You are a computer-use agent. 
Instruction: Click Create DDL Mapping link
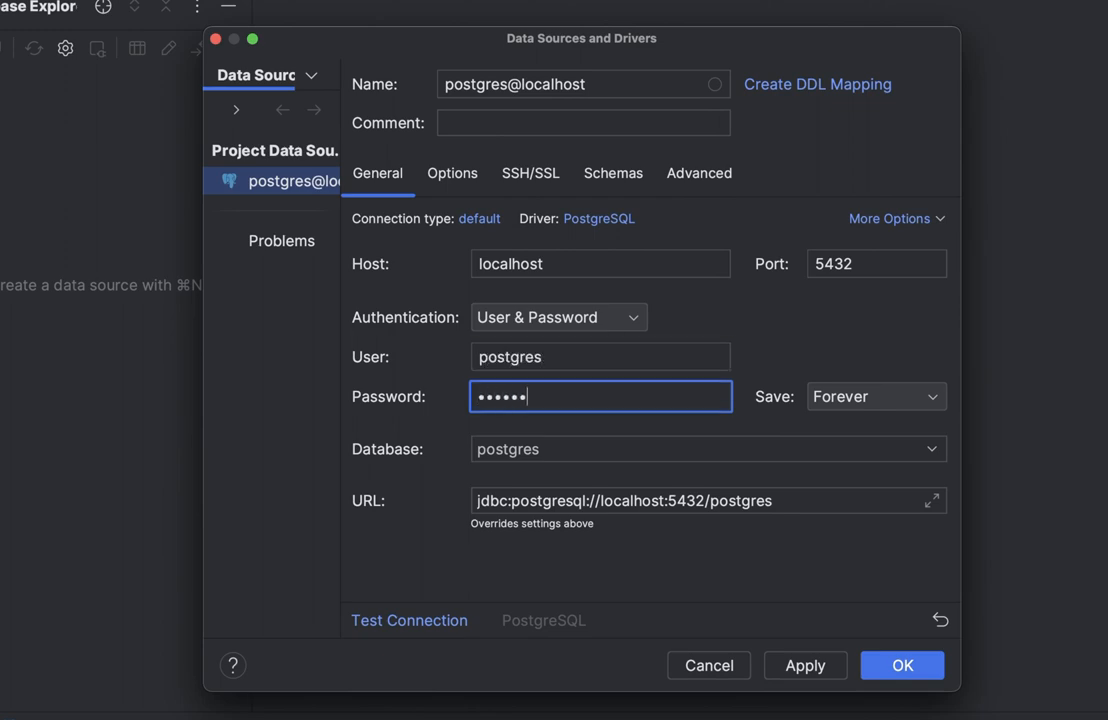click(817, 85)
